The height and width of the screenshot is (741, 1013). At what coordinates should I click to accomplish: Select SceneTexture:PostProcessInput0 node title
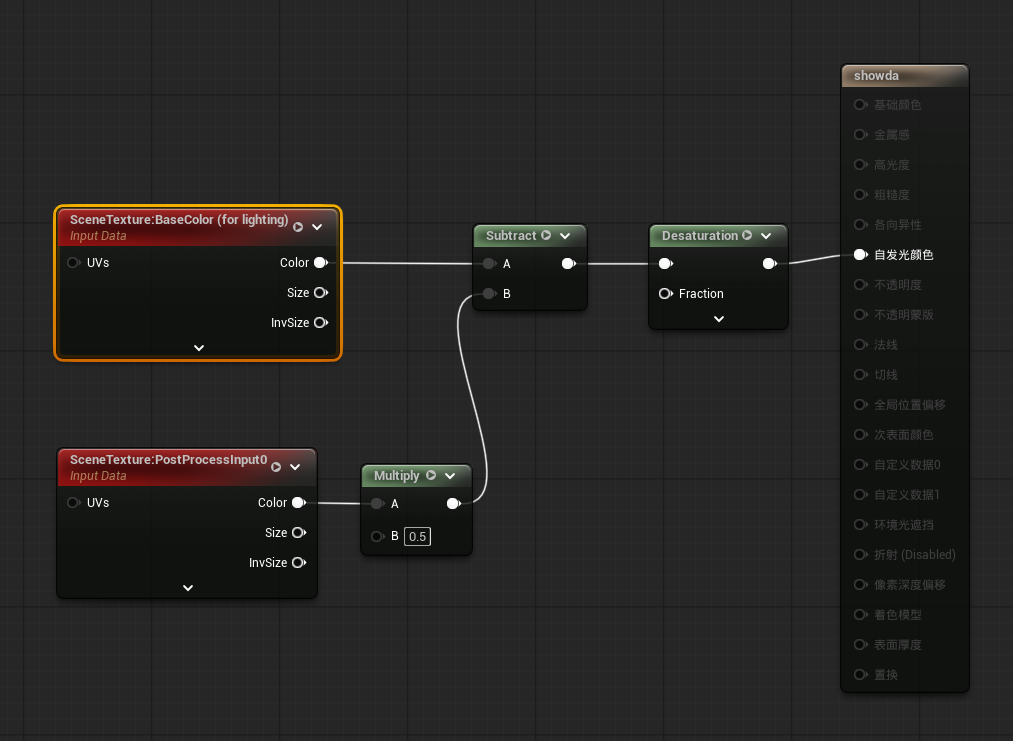click(x=169, y=459)
